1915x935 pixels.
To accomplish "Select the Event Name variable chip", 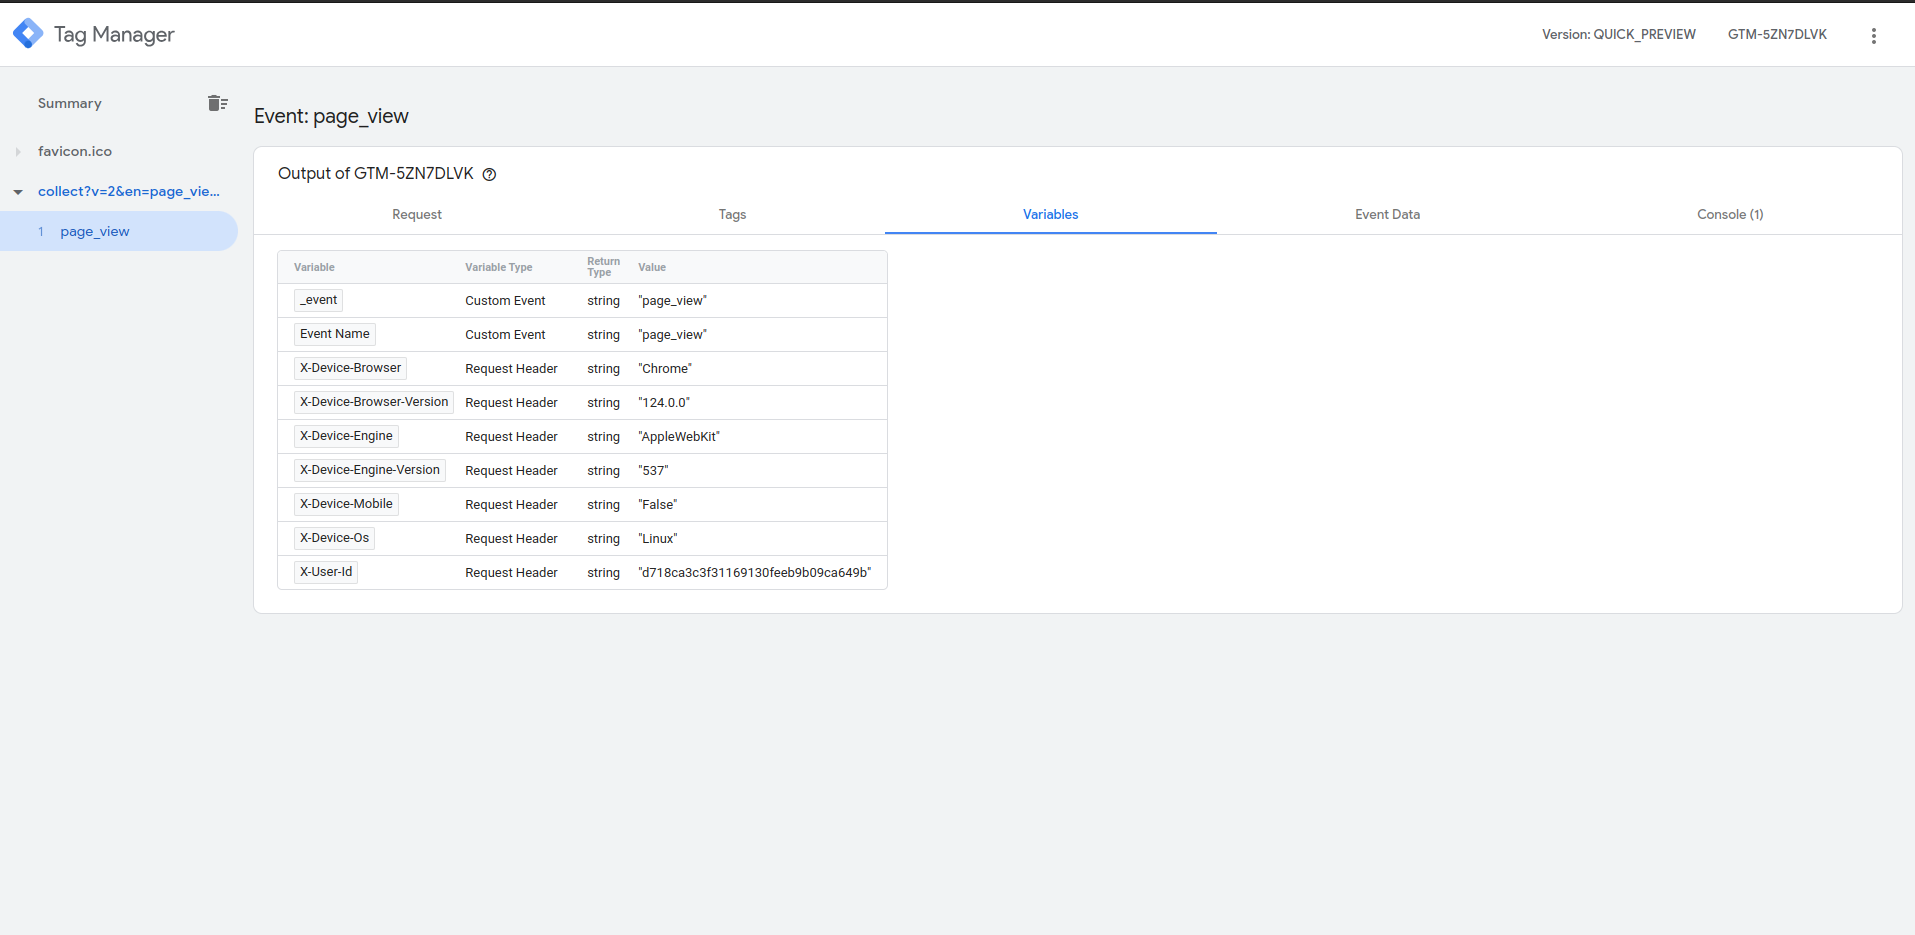I will [x=334, y=333].
